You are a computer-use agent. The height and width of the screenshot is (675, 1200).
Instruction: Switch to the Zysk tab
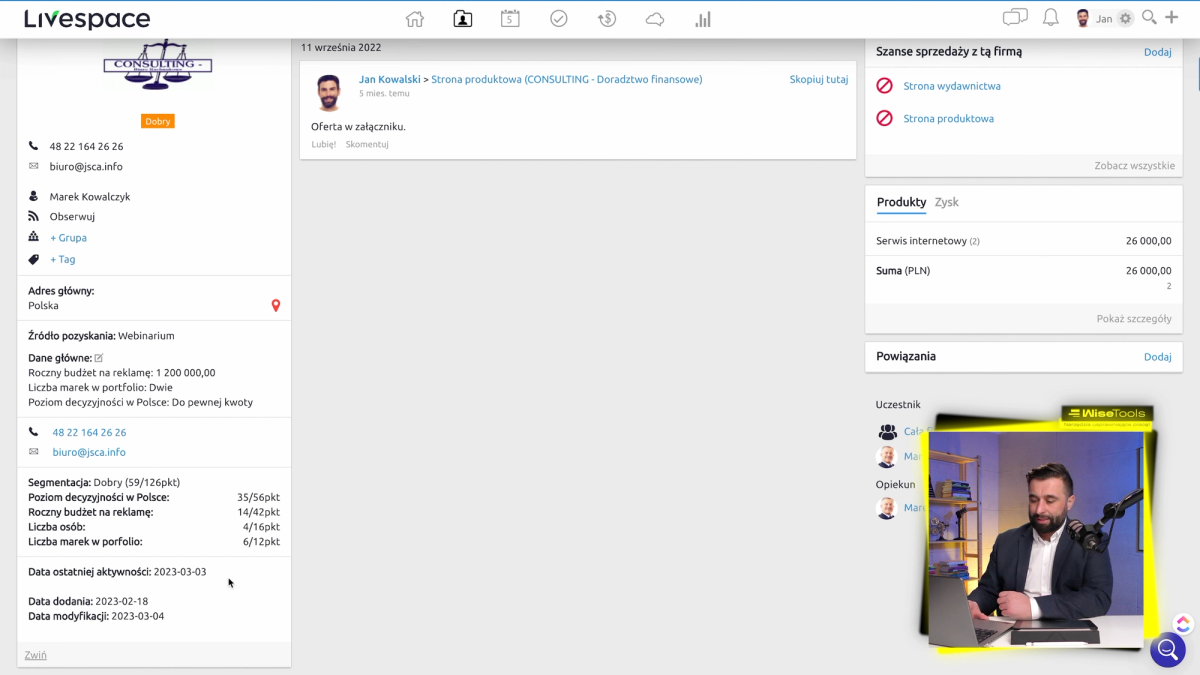[946, 202]
